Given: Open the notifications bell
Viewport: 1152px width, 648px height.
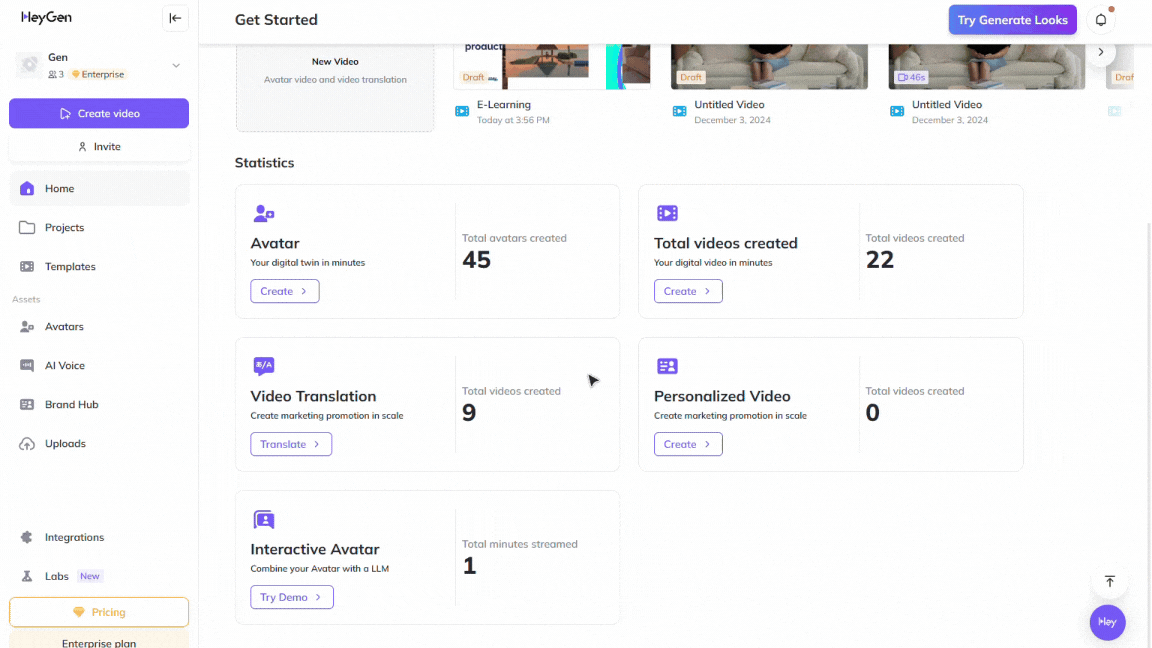Looking at the screenshot, I should click(x=1101, y=20).
